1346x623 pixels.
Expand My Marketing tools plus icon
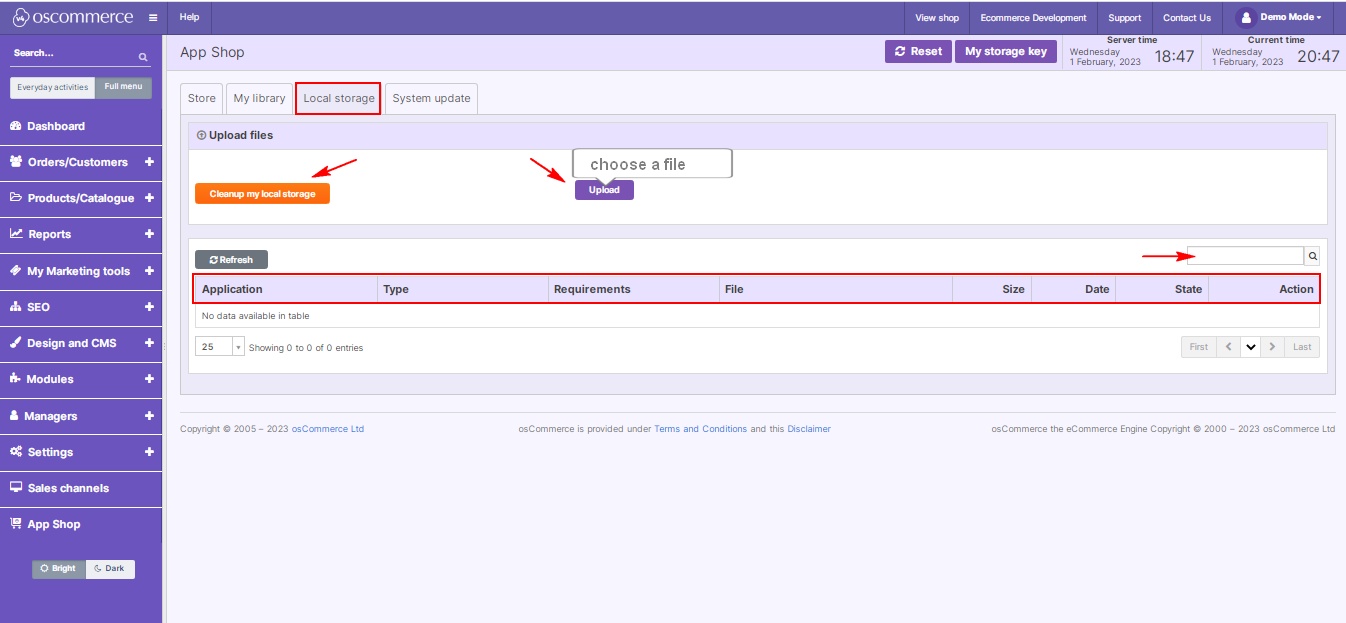click(149, 271)
